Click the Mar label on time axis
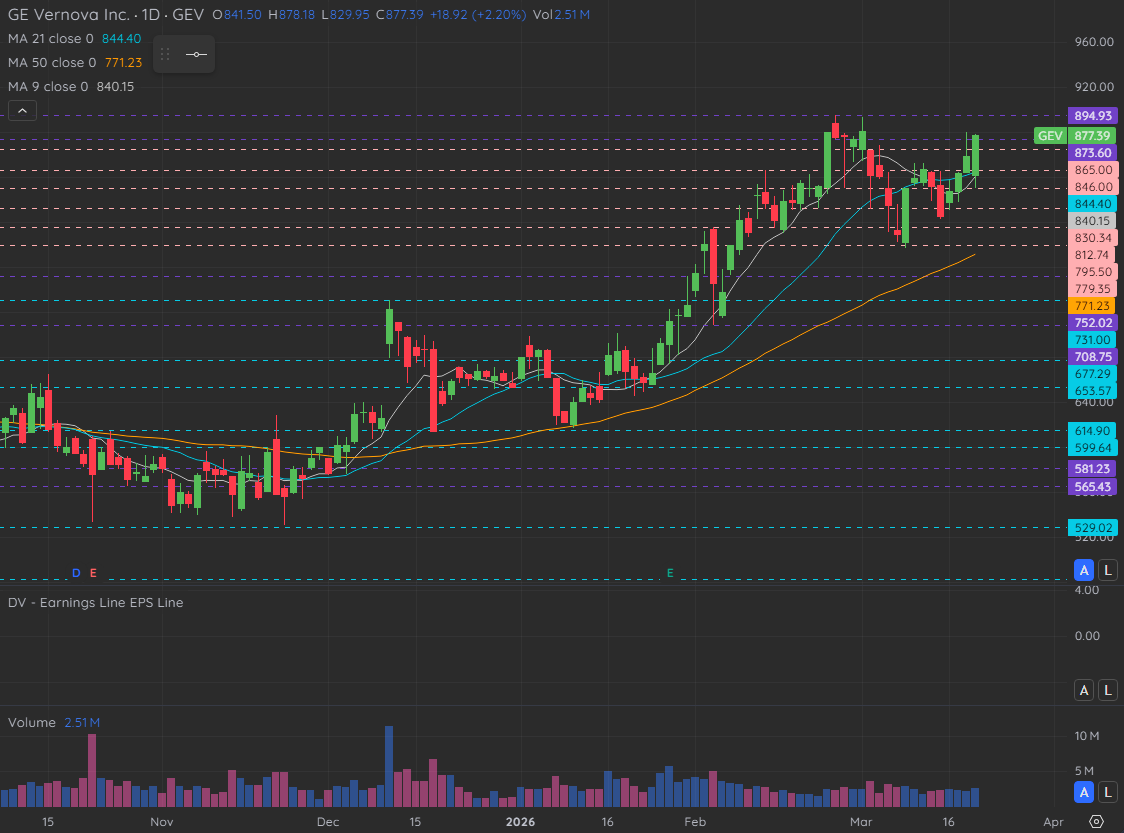This screenshot has height=833, width=1124. (x=861, y=822)
